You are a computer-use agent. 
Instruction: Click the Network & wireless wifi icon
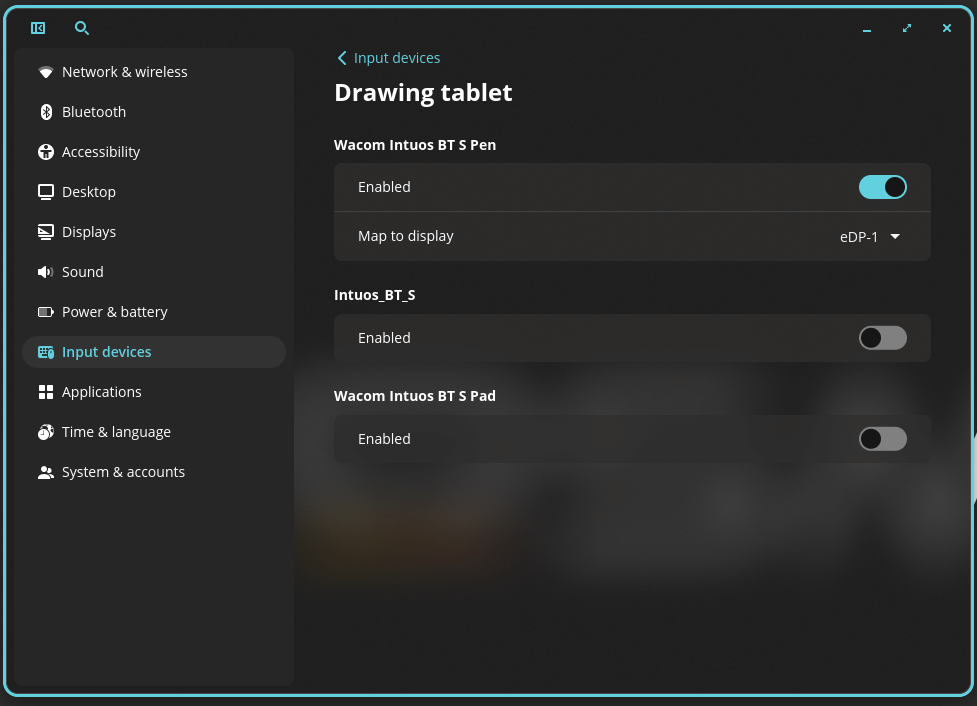pos(45,72)
